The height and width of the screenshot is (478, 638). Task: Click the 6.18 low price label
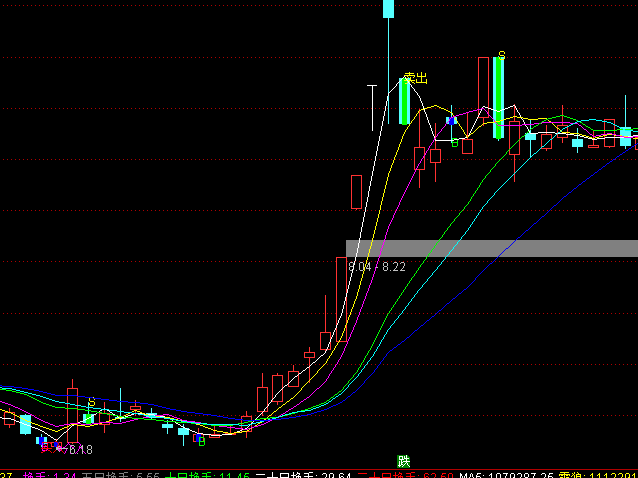79,450
